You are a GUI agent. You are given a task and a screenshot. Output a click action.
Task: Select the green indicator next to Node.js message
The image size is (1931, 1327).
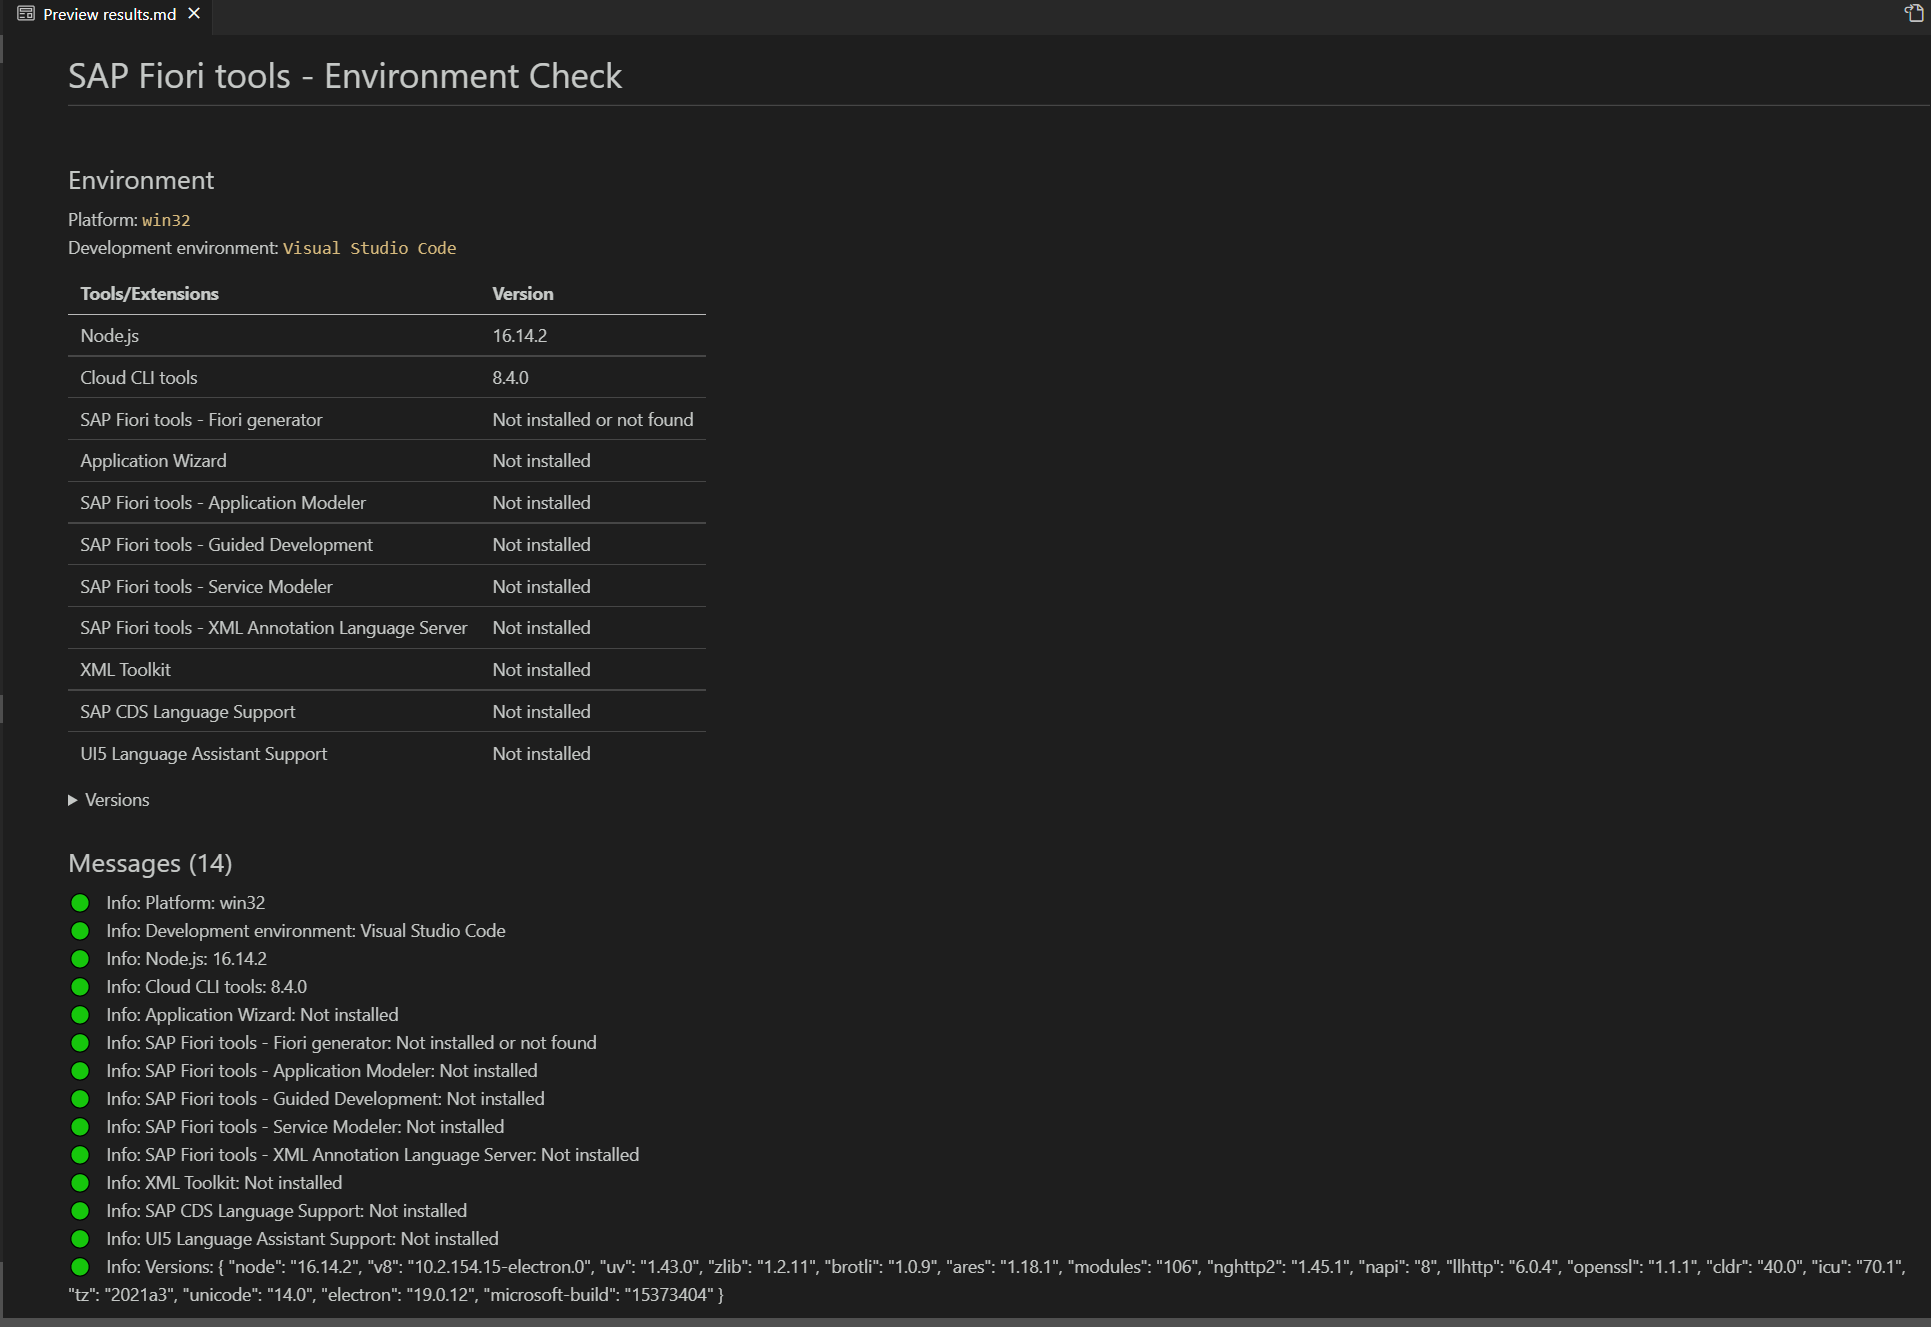(80, 958)
